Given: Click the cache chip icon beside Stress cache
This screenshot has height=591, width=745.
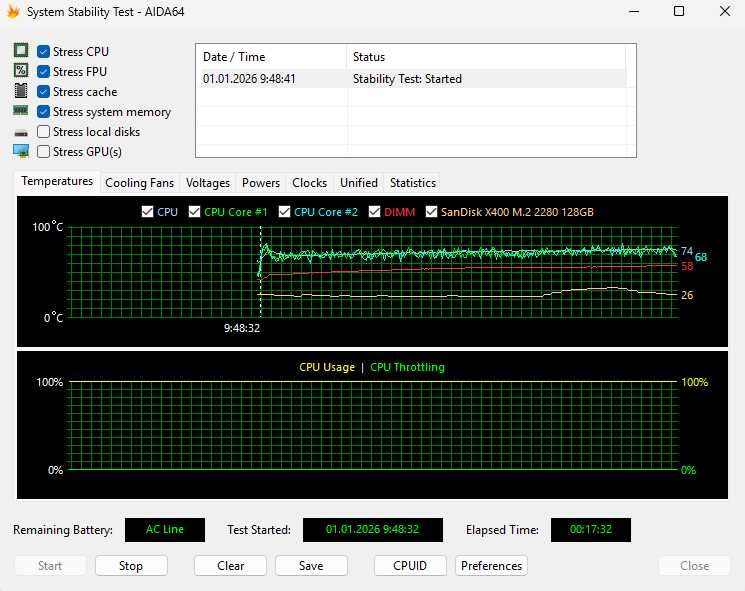Looking at the screenshot, I should tap(20, 90).
